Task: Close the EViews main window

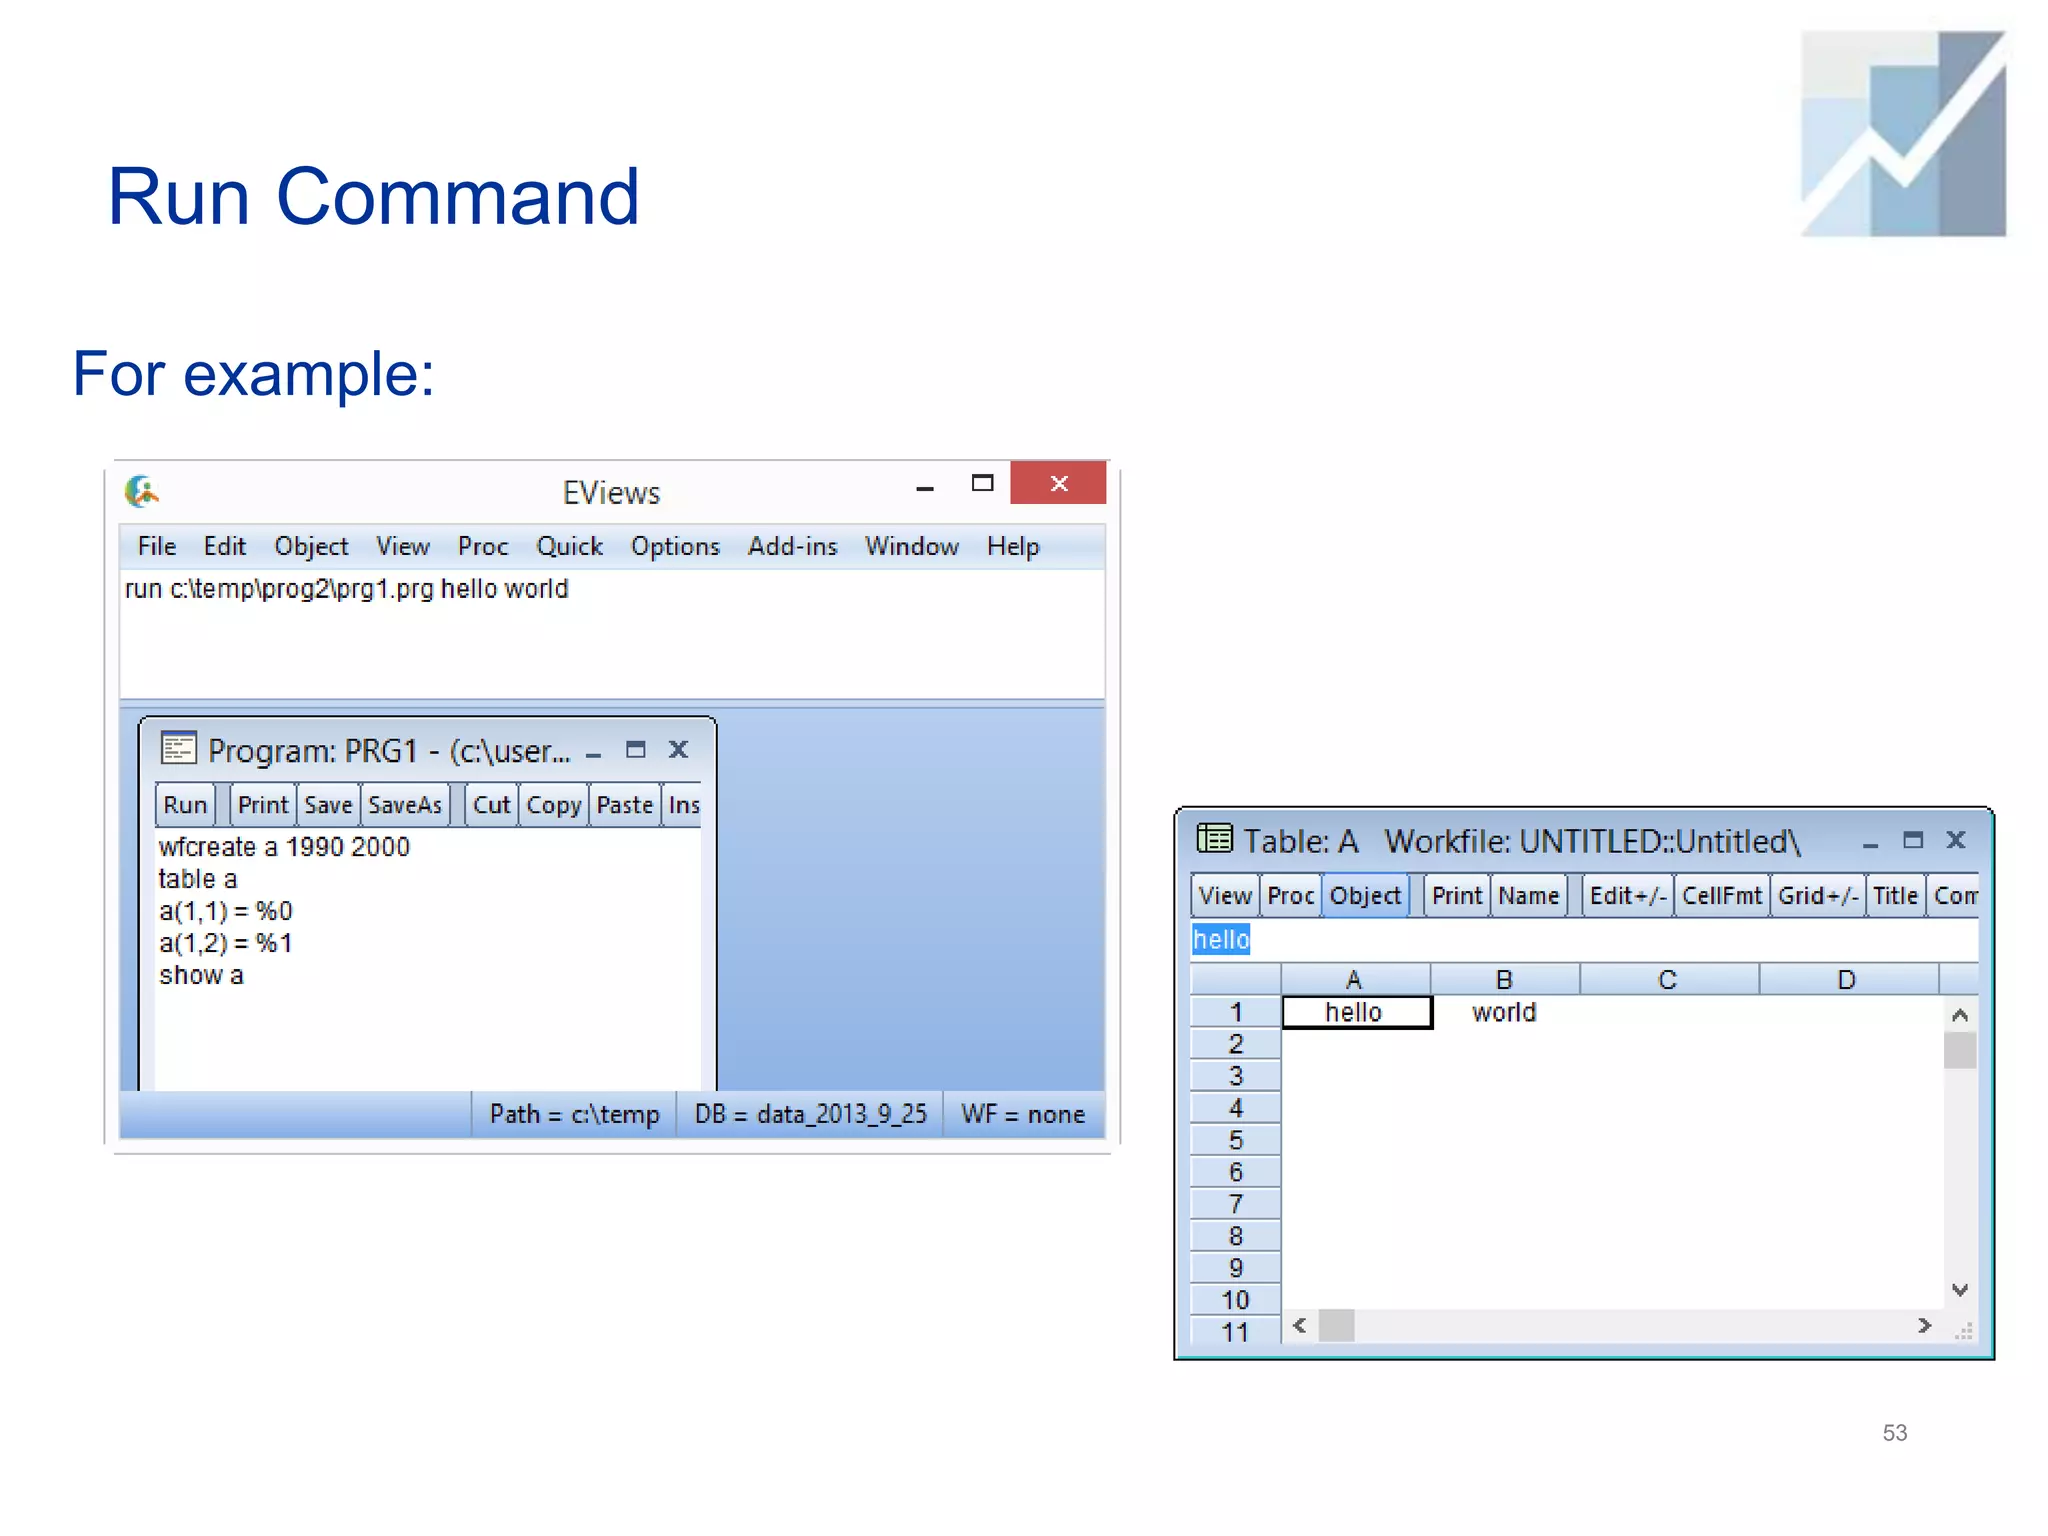Action: click(x=1058, y=483)
